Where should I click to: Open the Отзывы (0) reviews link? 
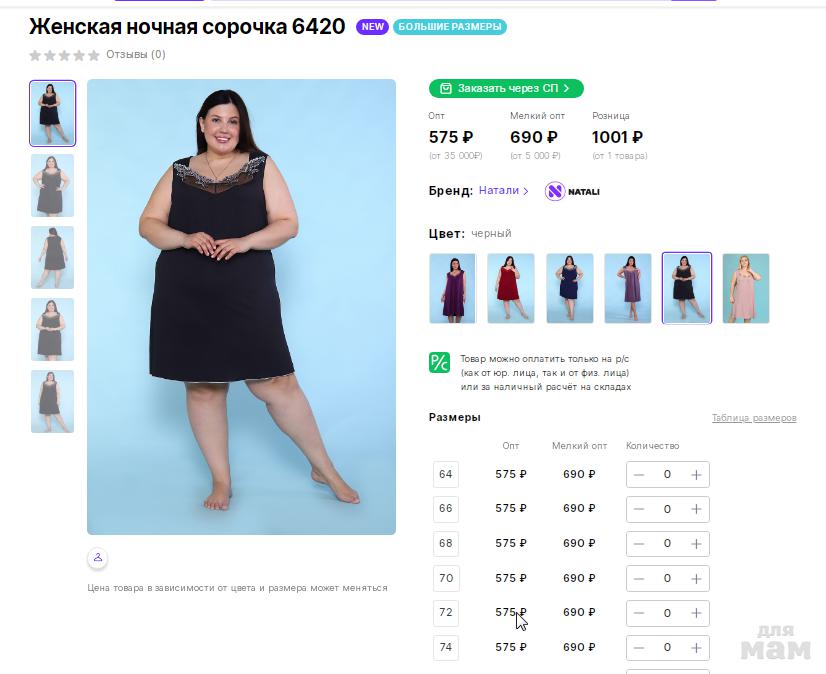point(136,55)
